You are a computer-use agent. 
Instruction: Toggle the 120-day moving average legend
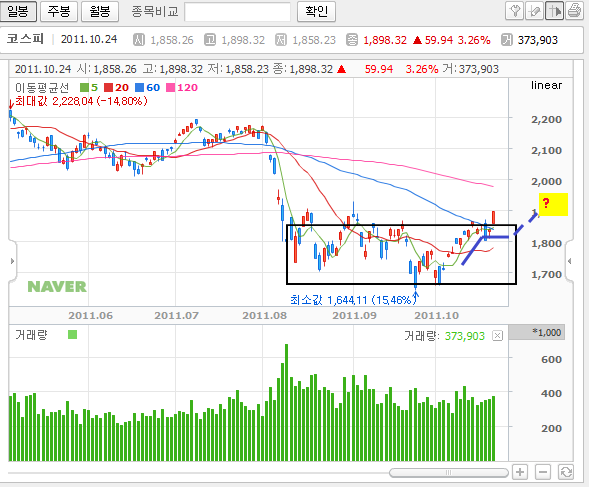coord(182,87)
